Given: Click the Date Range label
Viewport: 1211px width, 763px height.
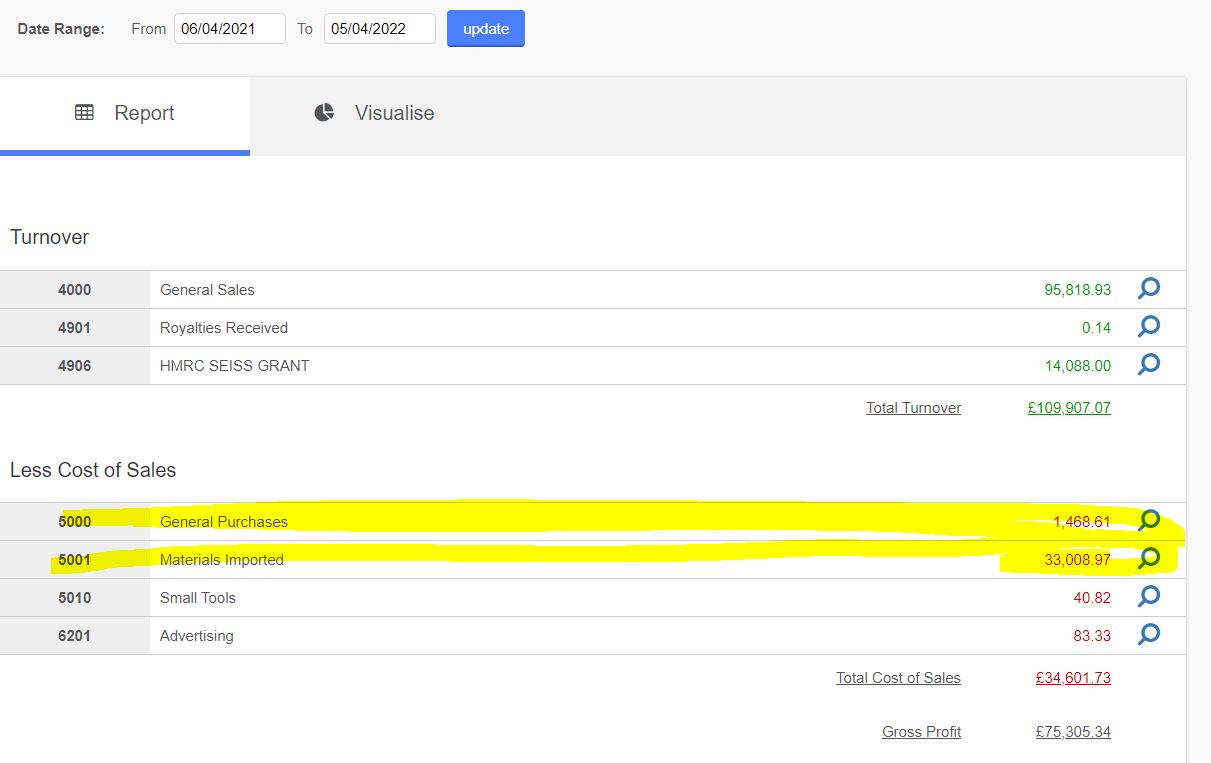Looking at the screenshot, I should tap(61, 29).
